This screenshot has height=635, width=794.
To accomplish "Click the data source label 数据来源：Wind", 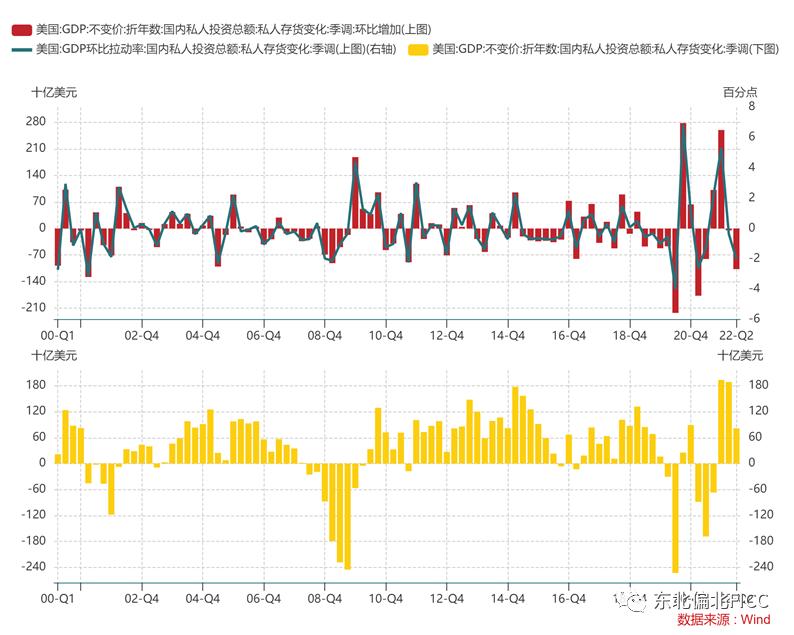I will point(724,620).
